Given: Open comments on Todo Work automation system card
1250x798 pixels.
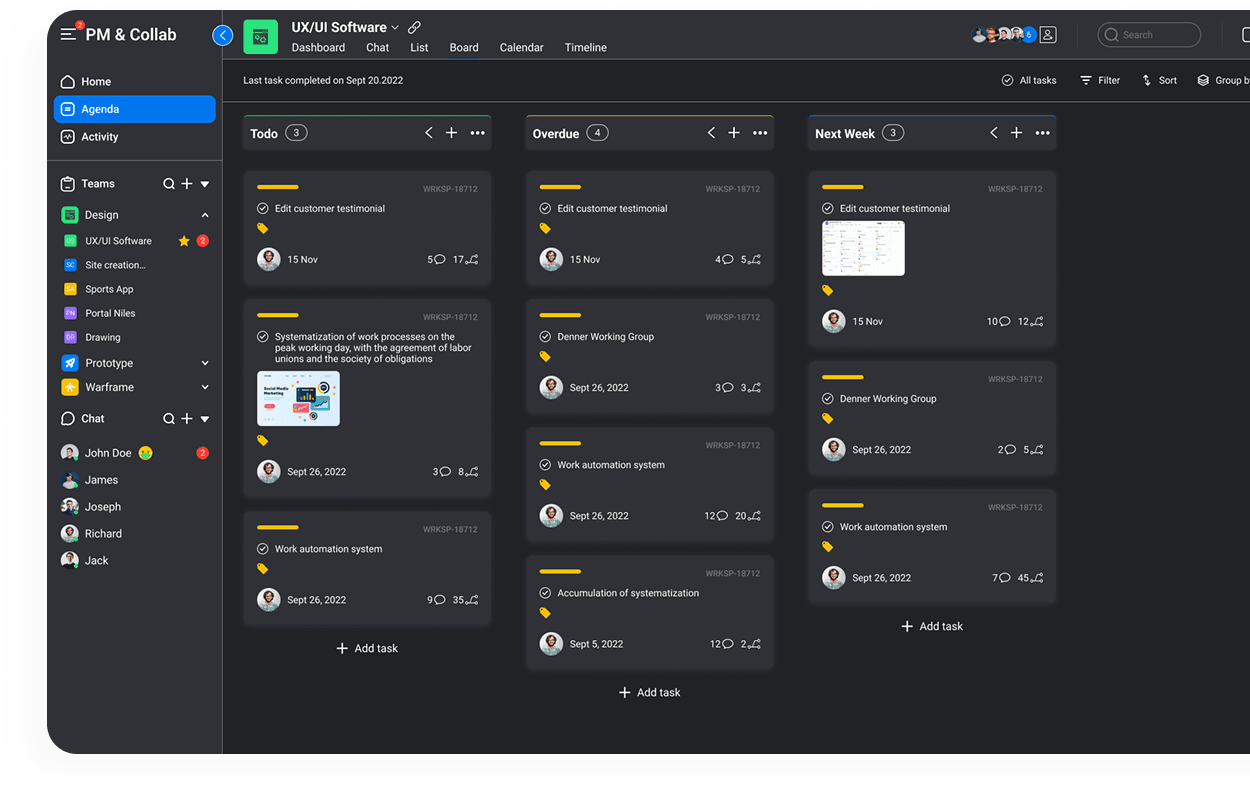Looking at the screenshot, I should pos(436,600).
